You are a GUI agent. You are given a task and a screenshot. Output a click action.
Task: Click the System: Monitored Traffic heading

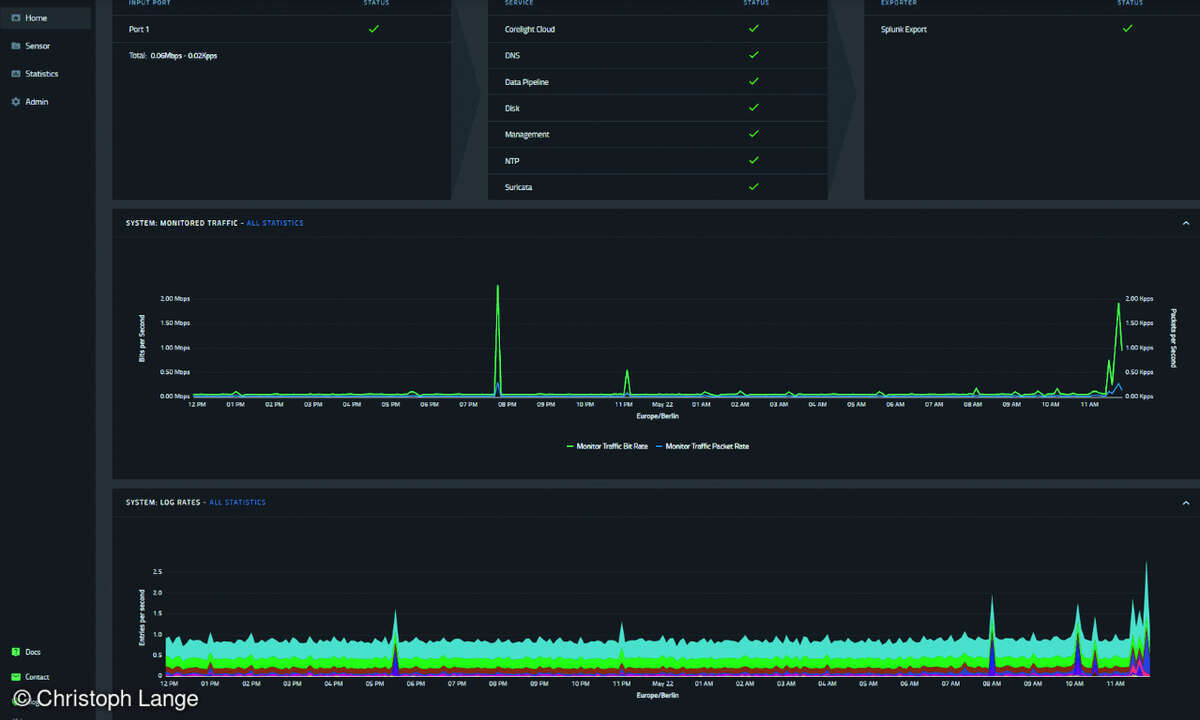pos(182,223)
